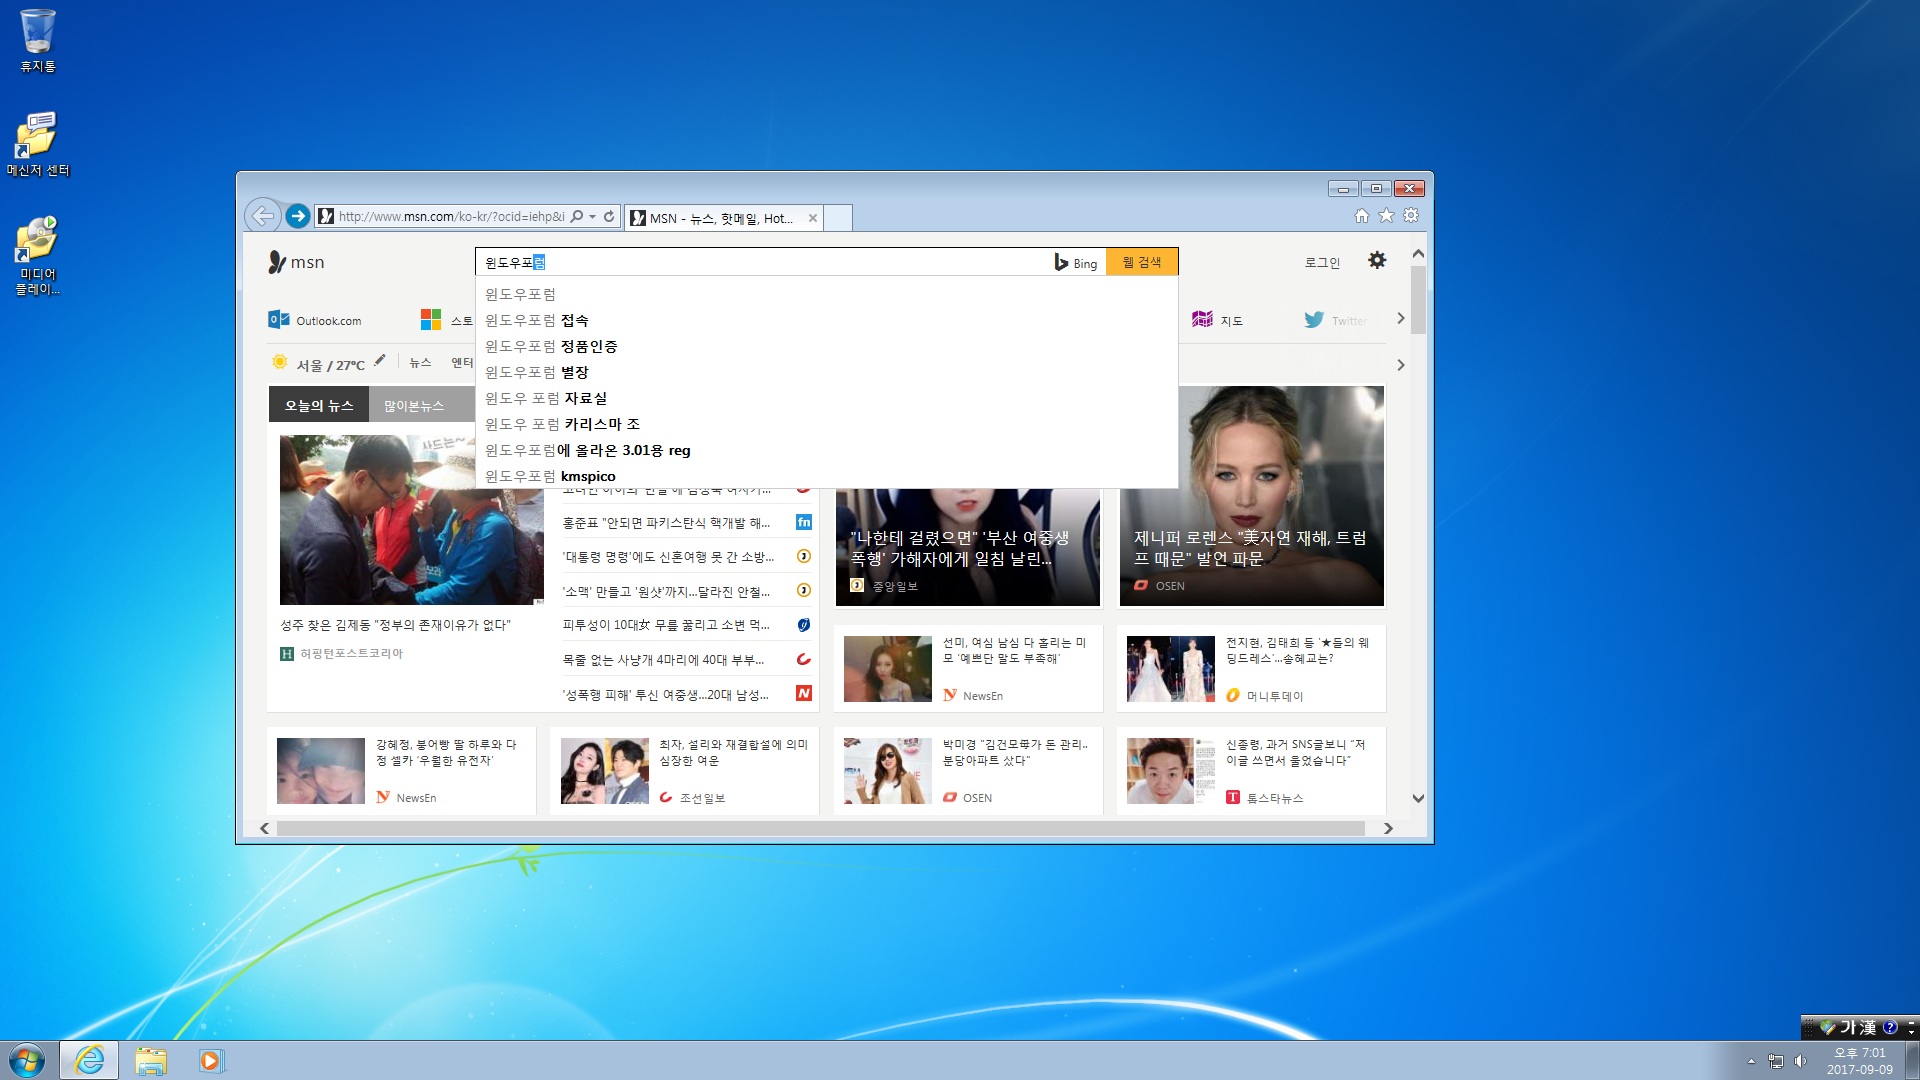Open MSN page settings gear

point(1377,260)
